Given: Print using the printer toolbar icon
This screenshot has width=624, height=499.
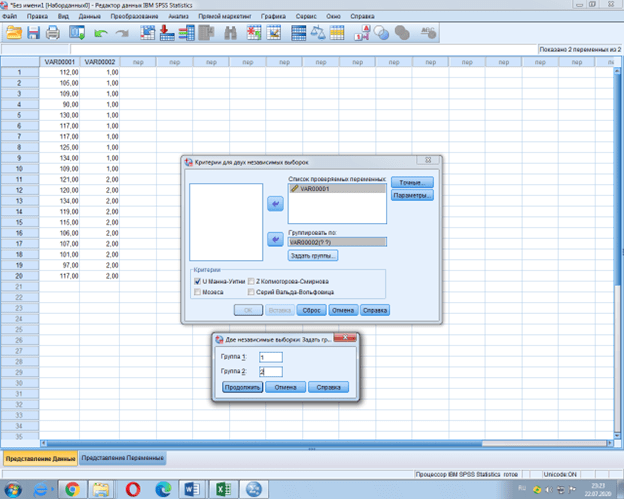Looking at the screenshot, I should tap(53, 33).
